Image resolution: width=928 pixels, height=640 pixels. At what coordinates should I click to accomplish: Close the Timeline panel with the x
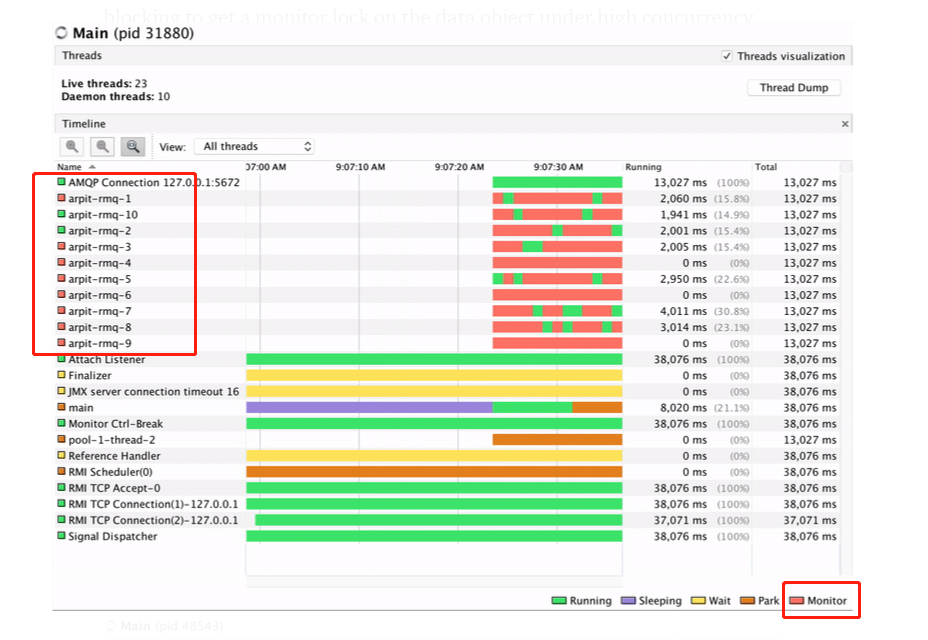point(845,124)
